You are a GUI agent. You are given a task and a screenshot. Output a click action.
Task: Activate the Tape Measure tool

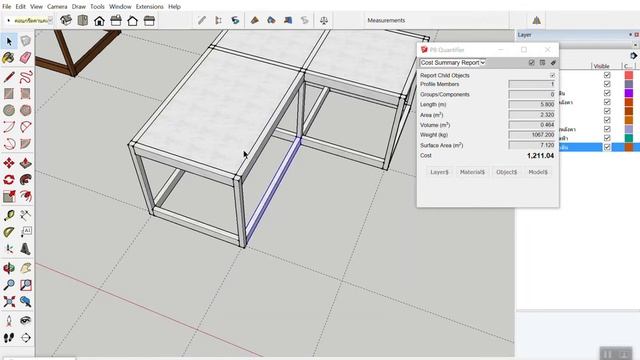click(9, 216)
